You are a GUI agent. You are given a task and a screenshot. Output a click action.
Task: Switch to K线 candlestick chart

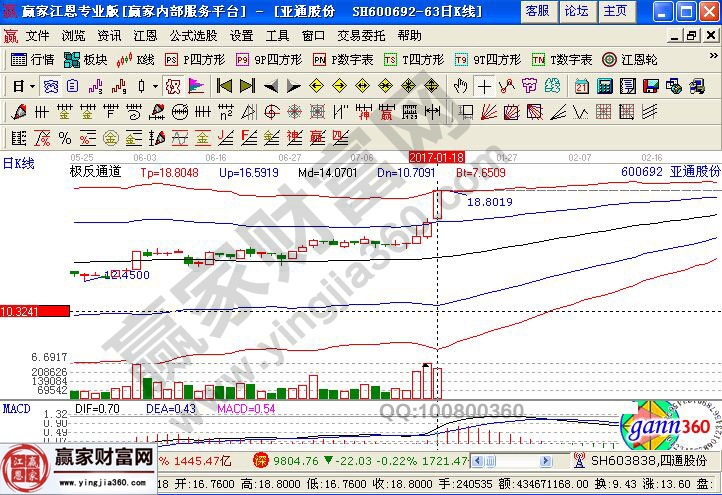[x=136, y=60]
